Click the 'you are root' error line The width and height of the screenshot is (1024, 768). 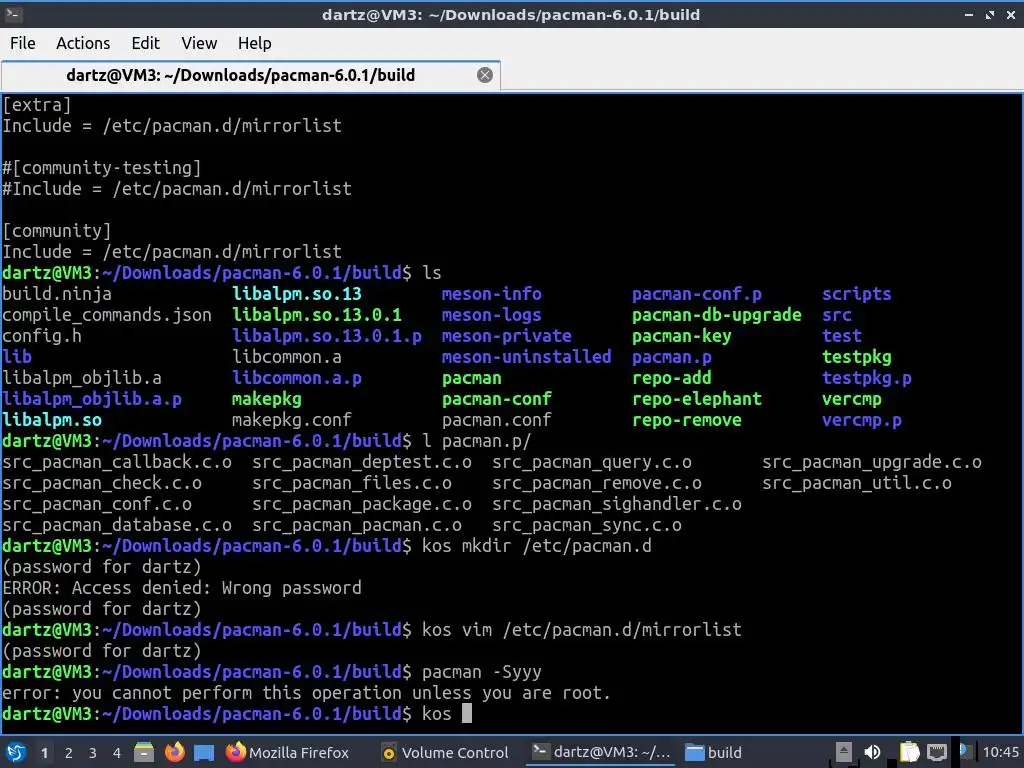[306, 693]
